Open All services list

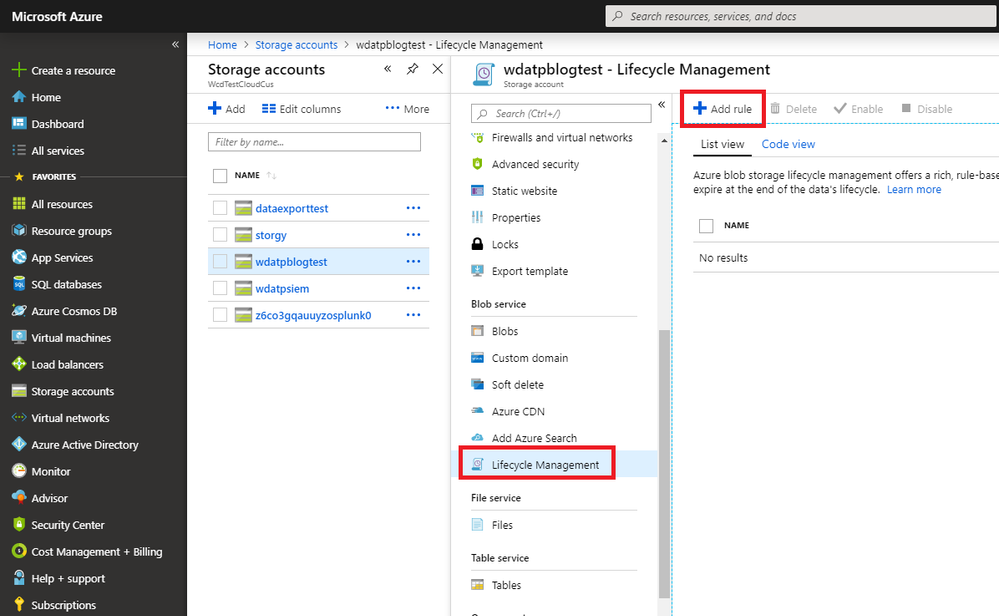pyautogui.click(x=57, y=151)
